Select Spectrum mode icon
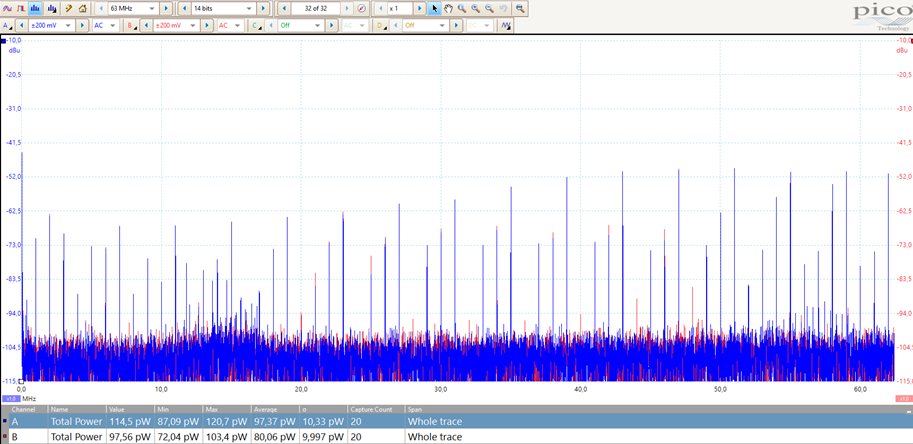 click(x=36, y=8)
